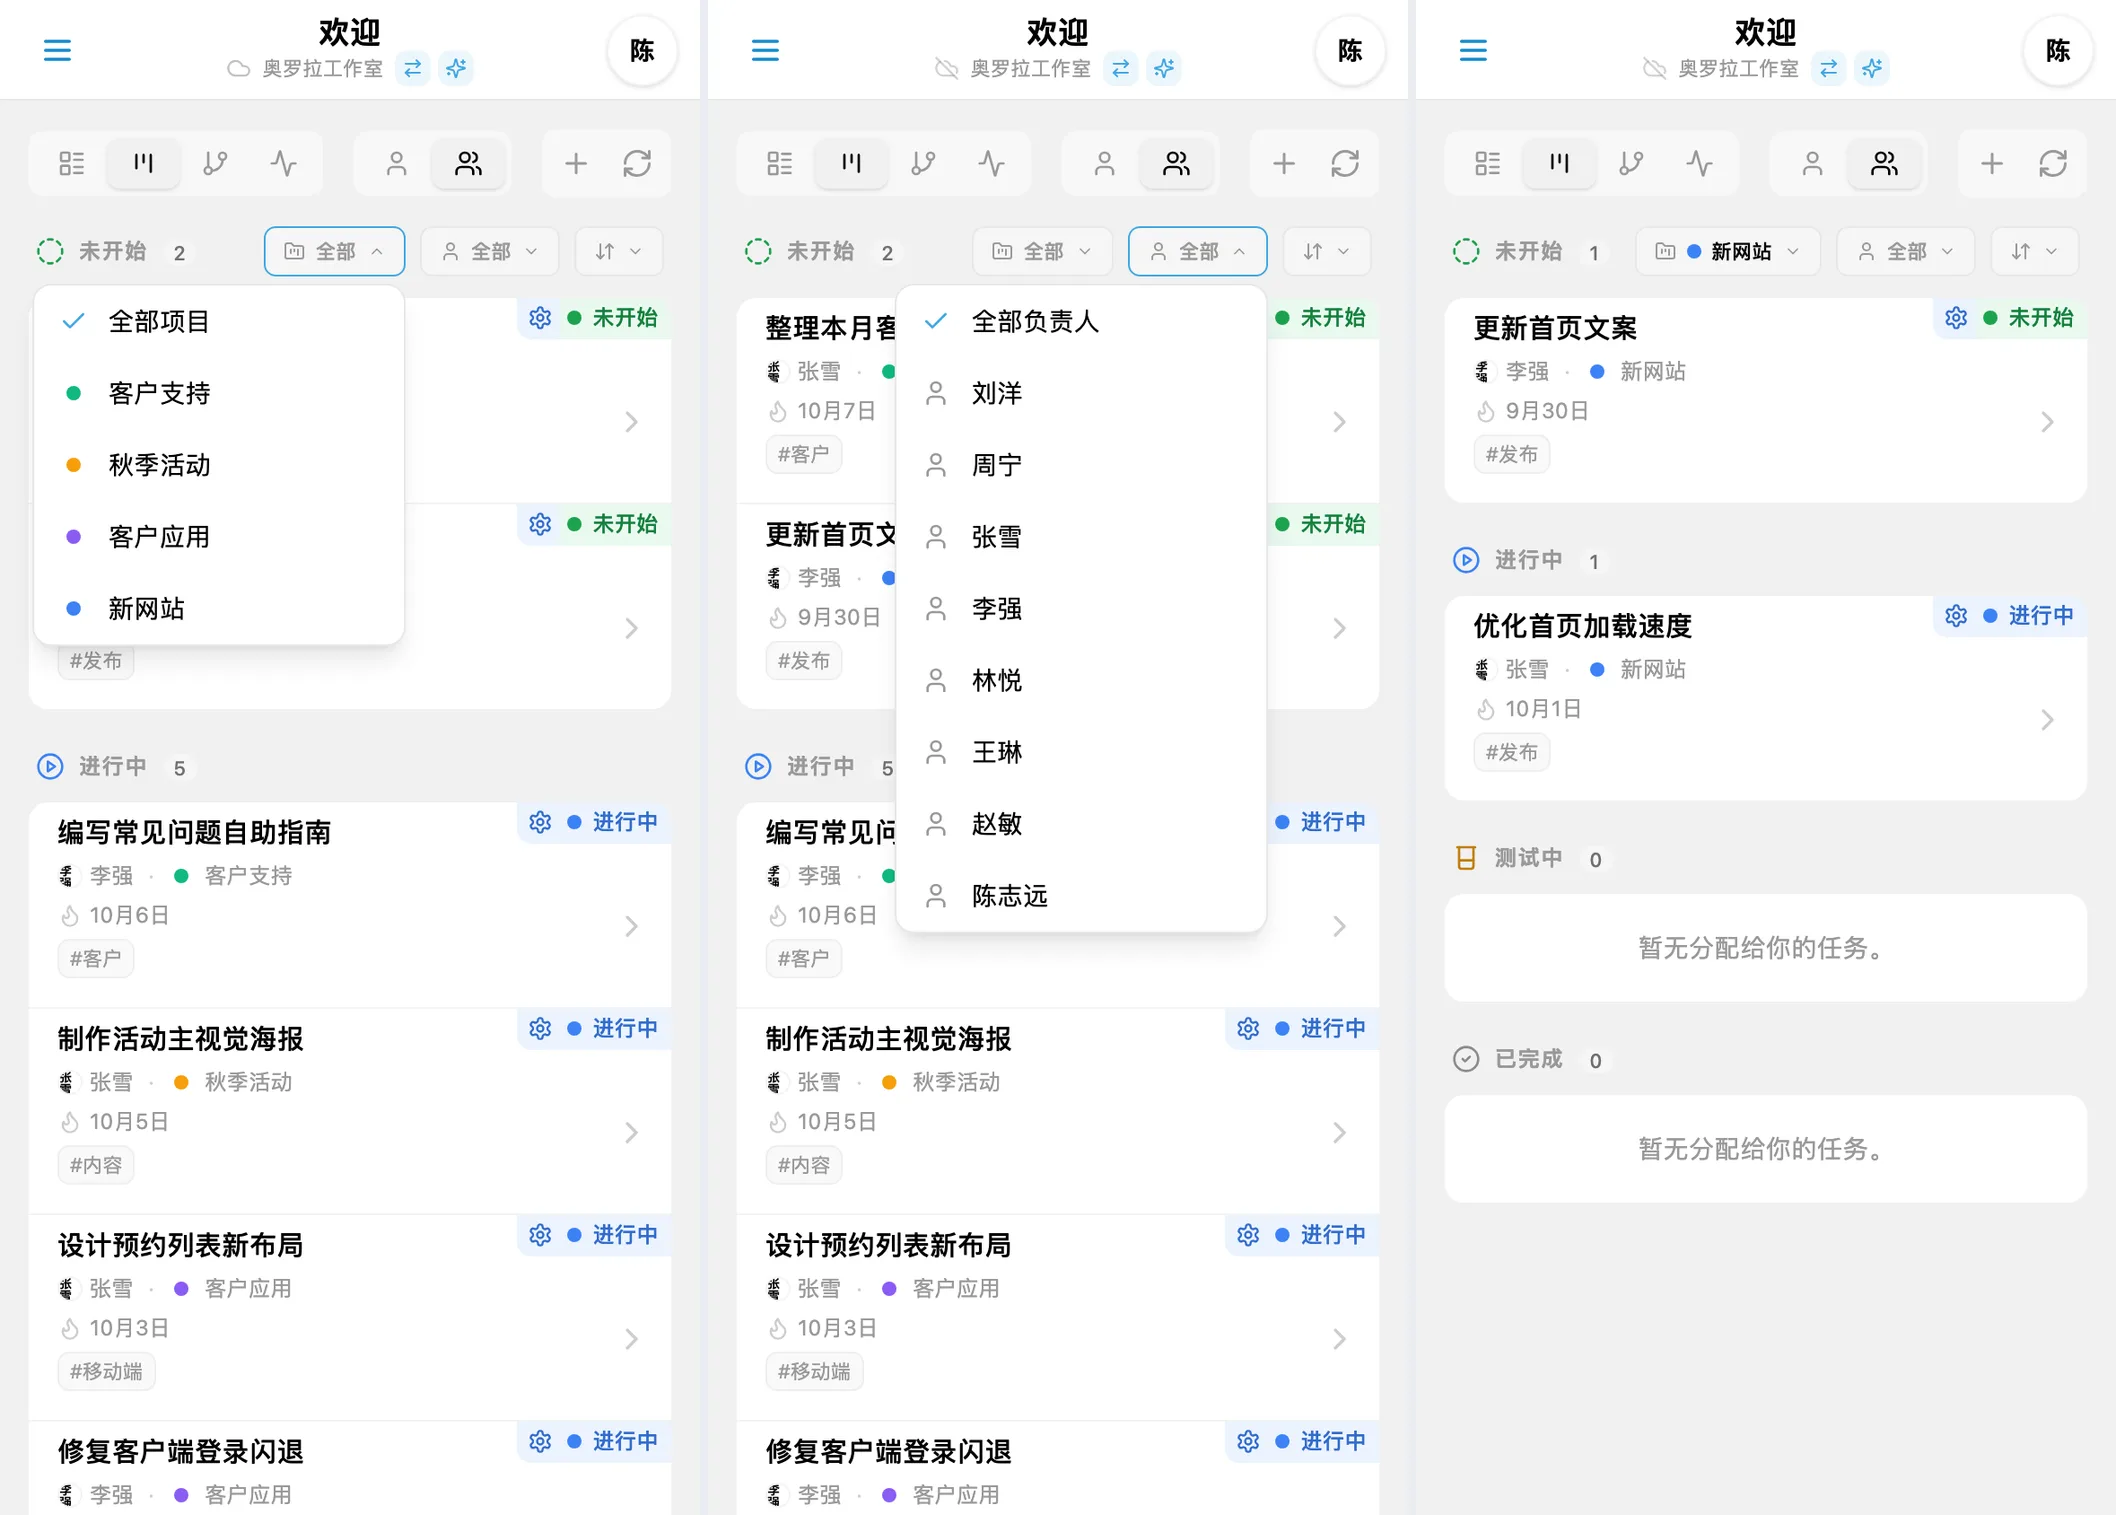2116x1515 pixels.
Task: Click AI sparkle icon in right panel
Action: click(x=1872, y=68)
